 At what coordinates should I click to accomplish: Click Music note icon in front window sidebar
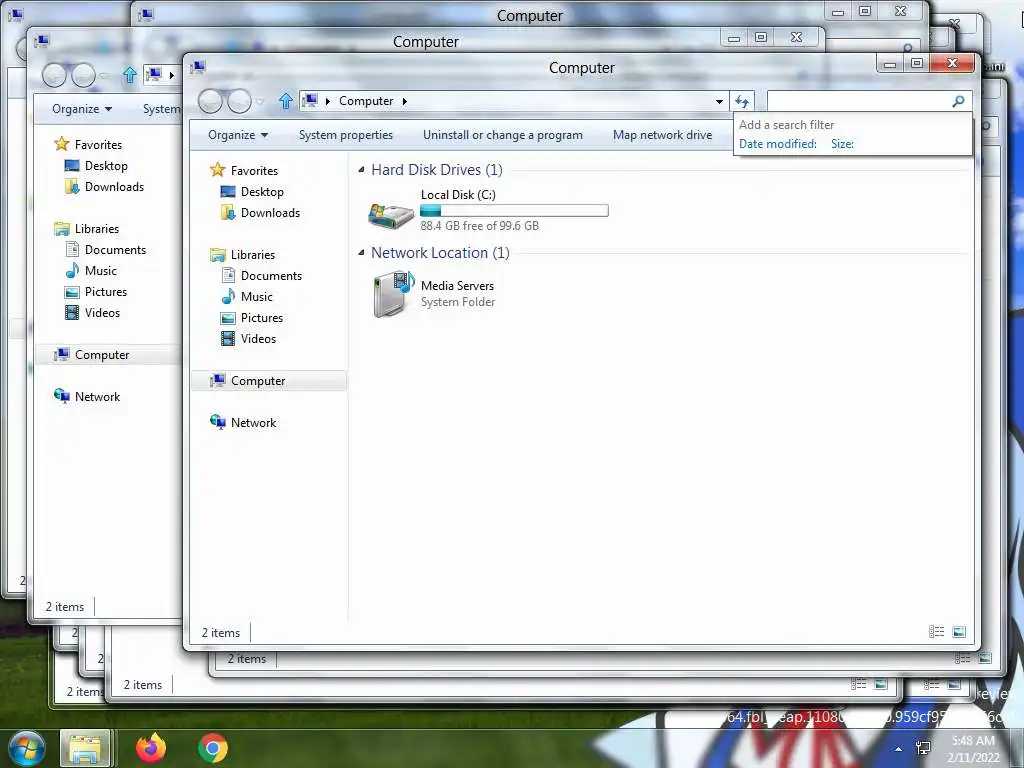click(228, 296)
